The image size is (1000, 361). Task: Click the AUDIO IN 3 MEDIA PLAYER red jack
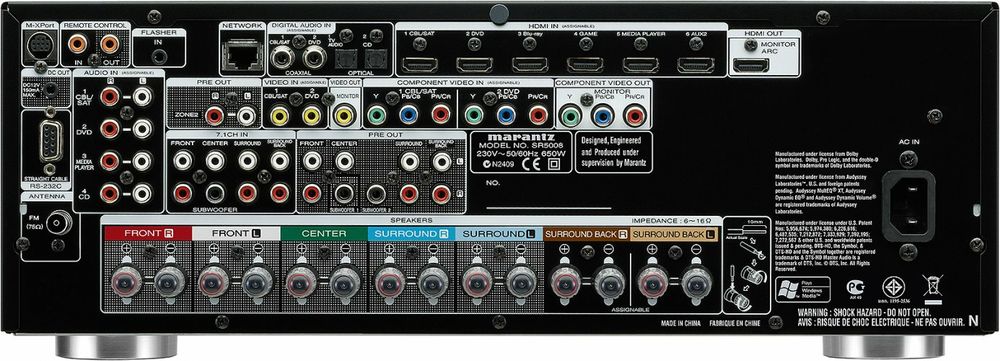(110, 161)
